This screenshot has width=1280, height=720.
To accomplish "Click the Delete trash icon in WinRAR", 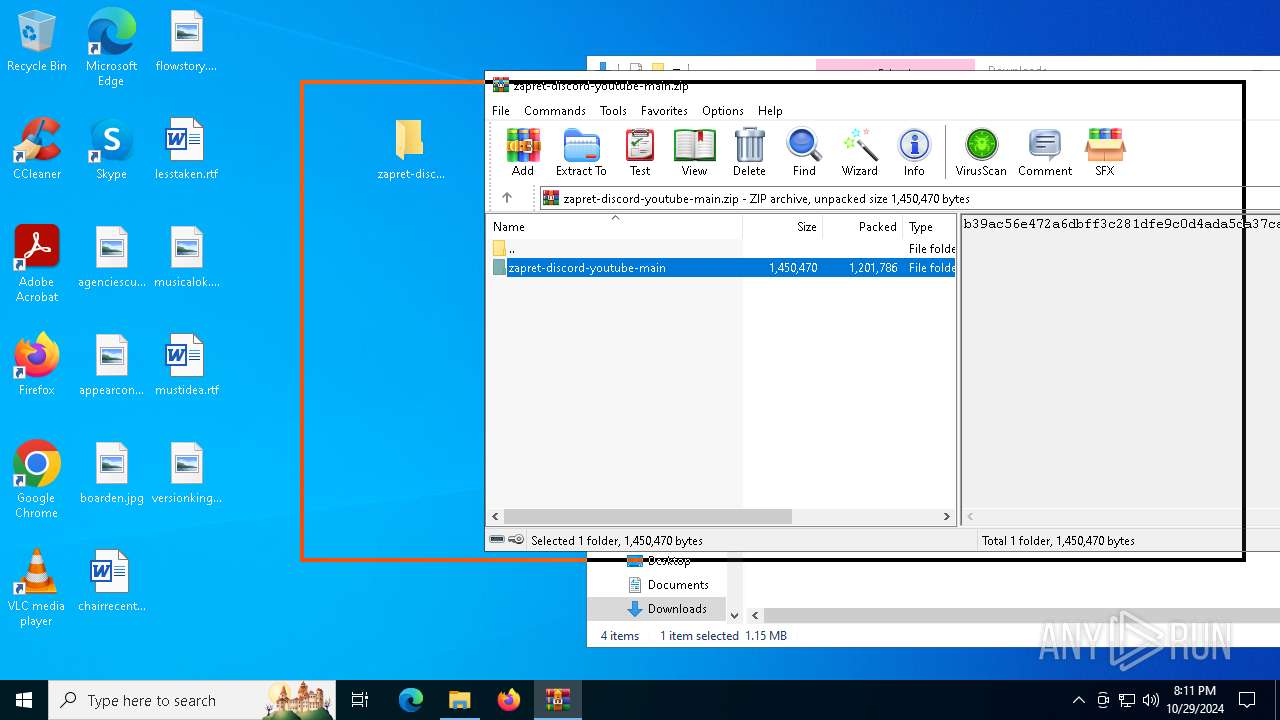I will 749,152.
